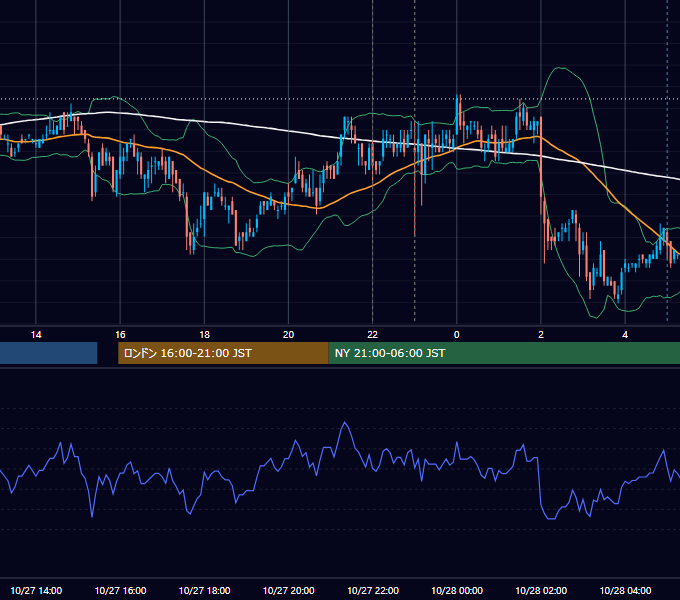
Task: Click the NY 21:00-06:00 JST session bar
Action: click(x=504, y=353)
